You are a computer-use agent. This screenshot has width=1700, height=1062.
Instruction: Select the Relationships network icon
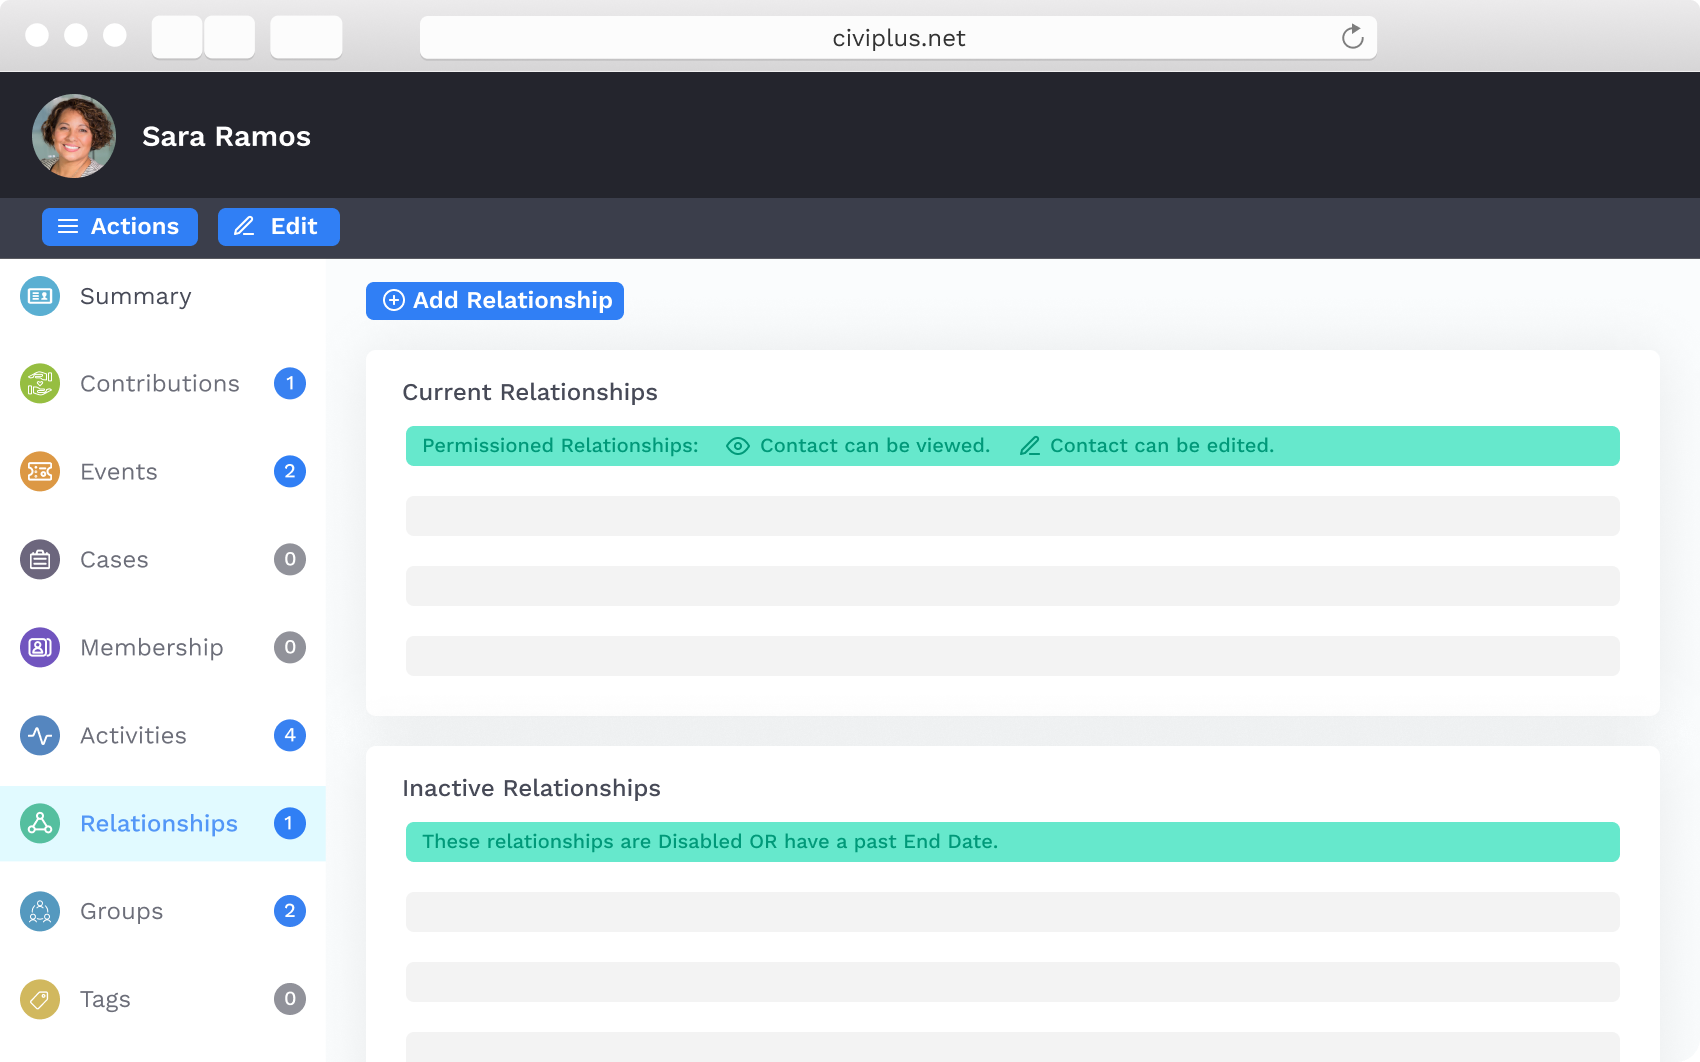[39, 823]
